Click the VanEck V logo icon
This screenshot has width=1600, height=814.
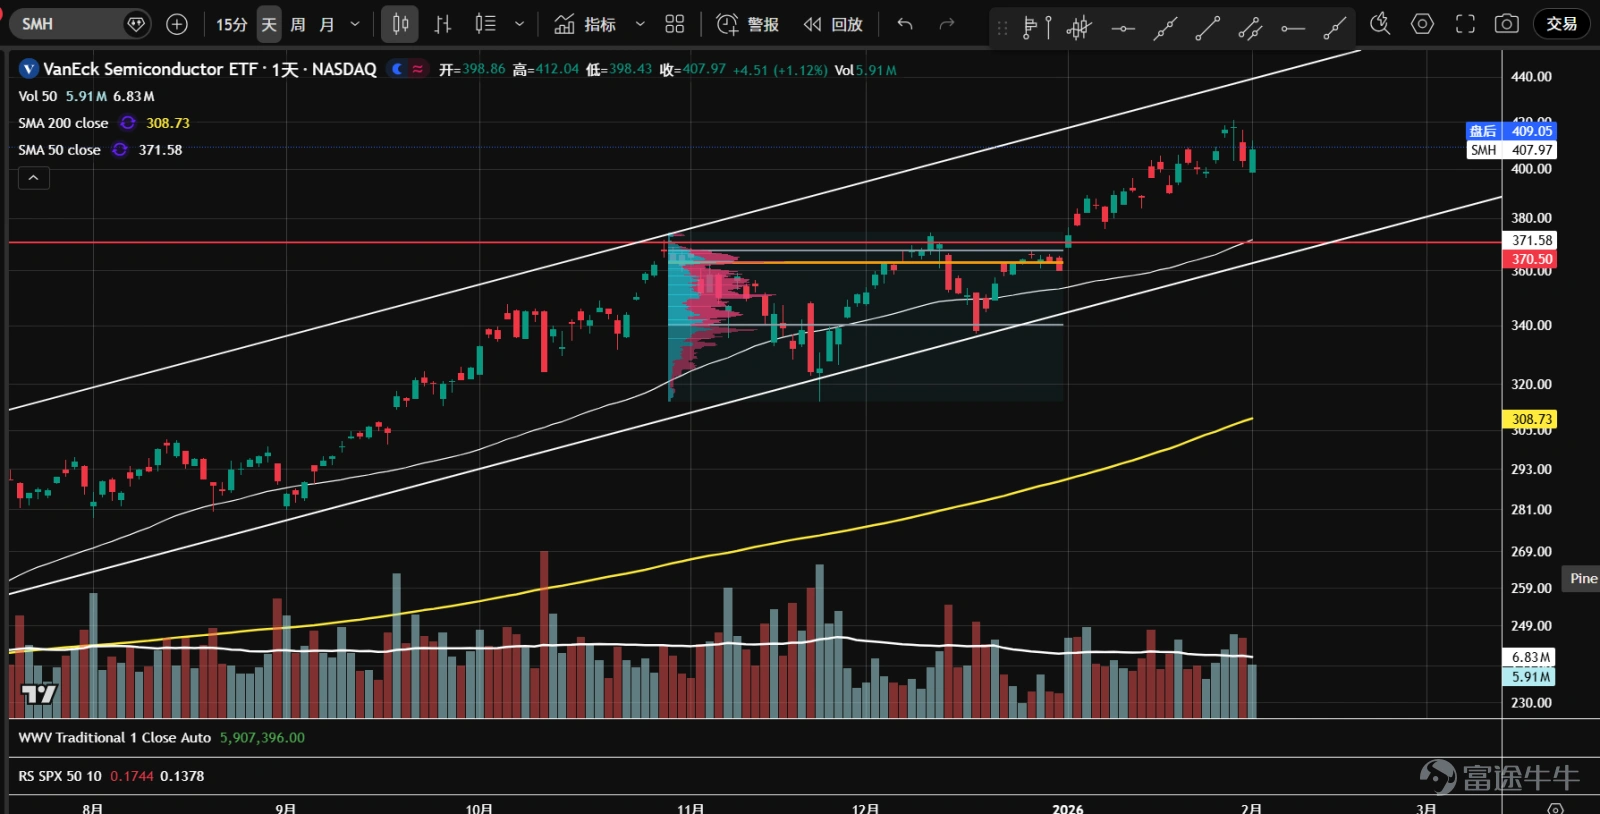(28, 69)
